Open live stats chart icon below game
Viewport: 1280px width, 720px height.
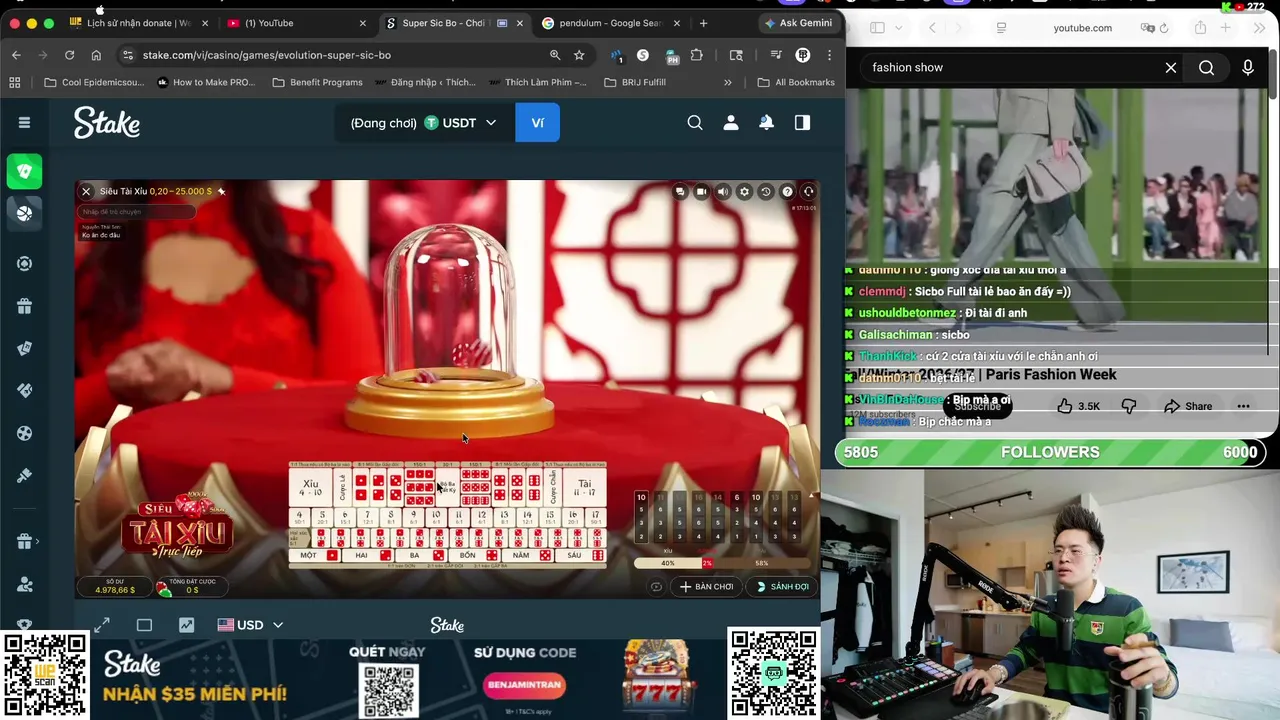point(186,625)
